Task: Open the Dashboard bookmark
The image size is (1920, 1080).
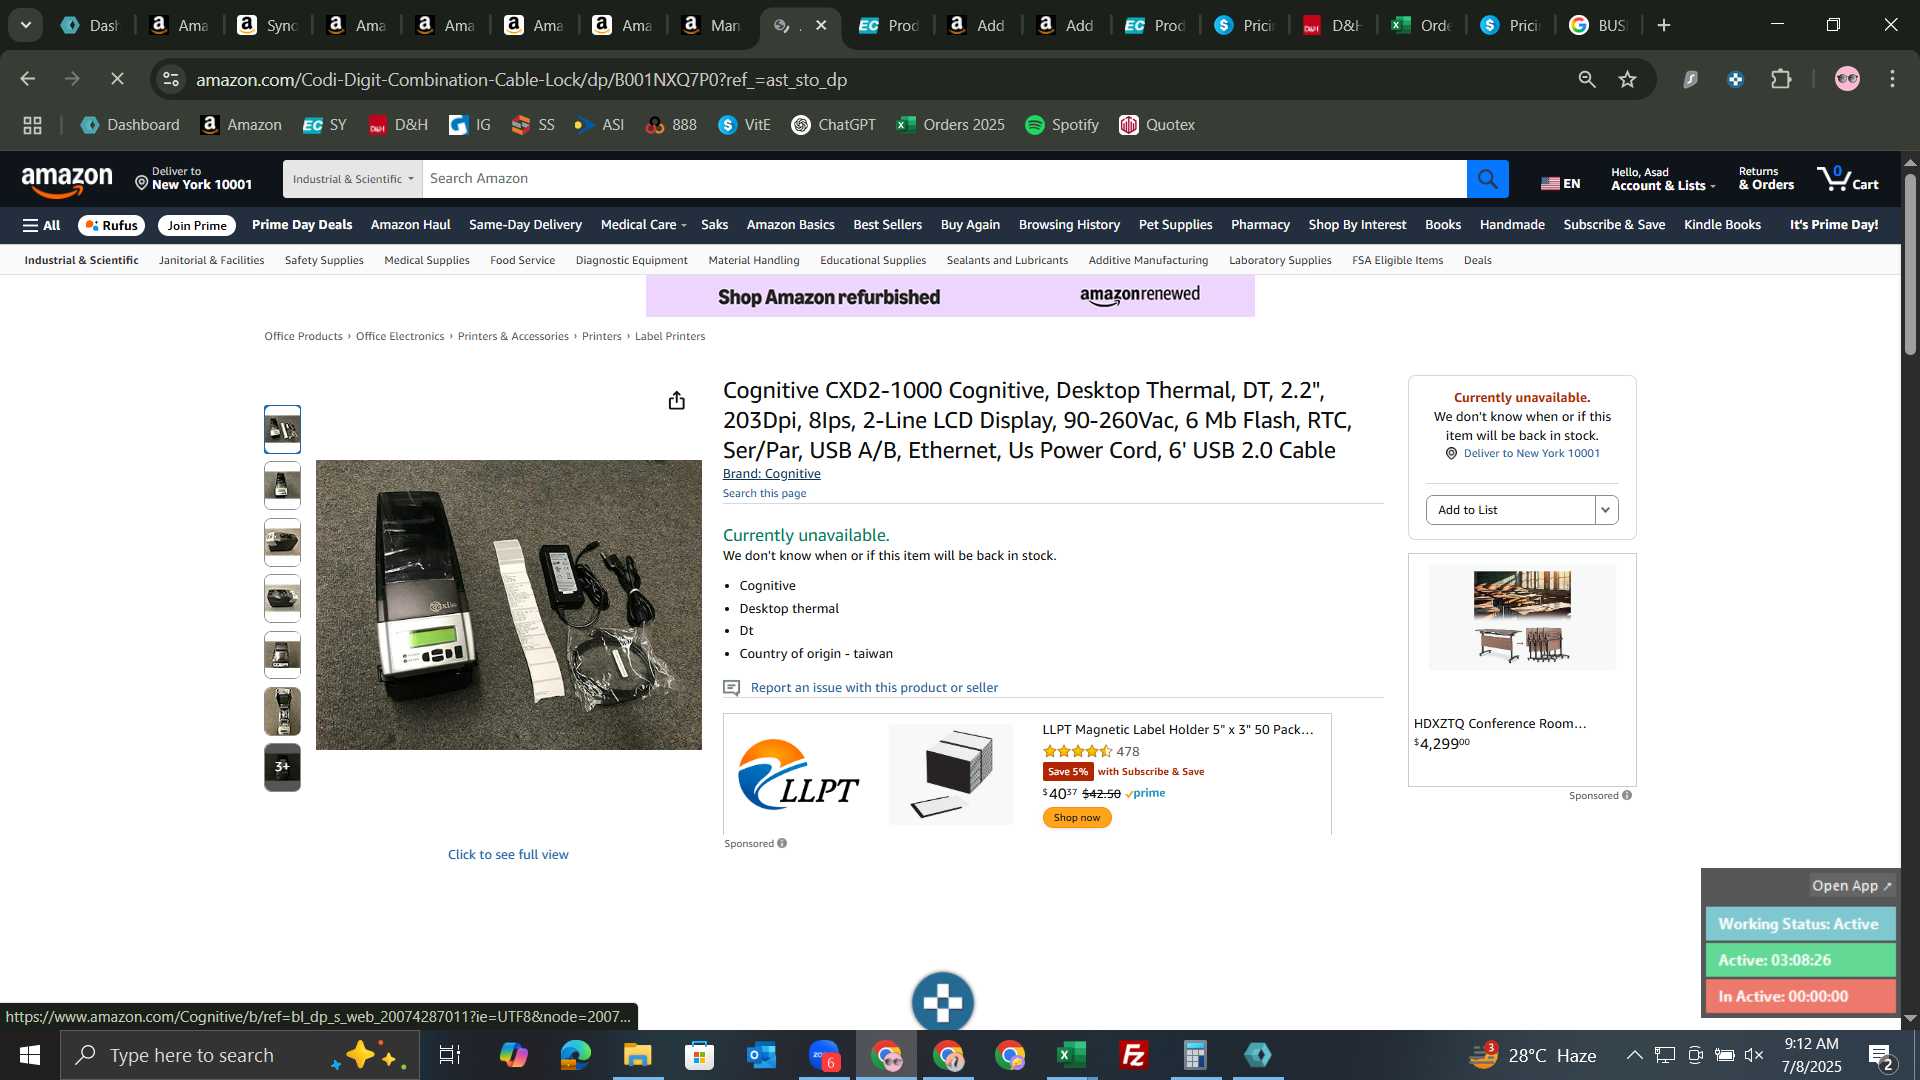Action: tap(130, 125)
